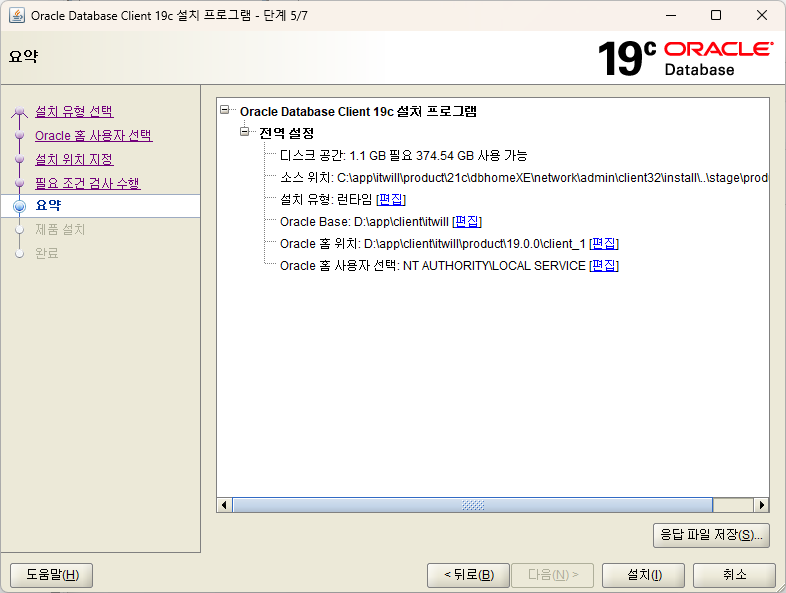Minimize the installer window
Screen dimensions: 786x593
tap(671, 16)
